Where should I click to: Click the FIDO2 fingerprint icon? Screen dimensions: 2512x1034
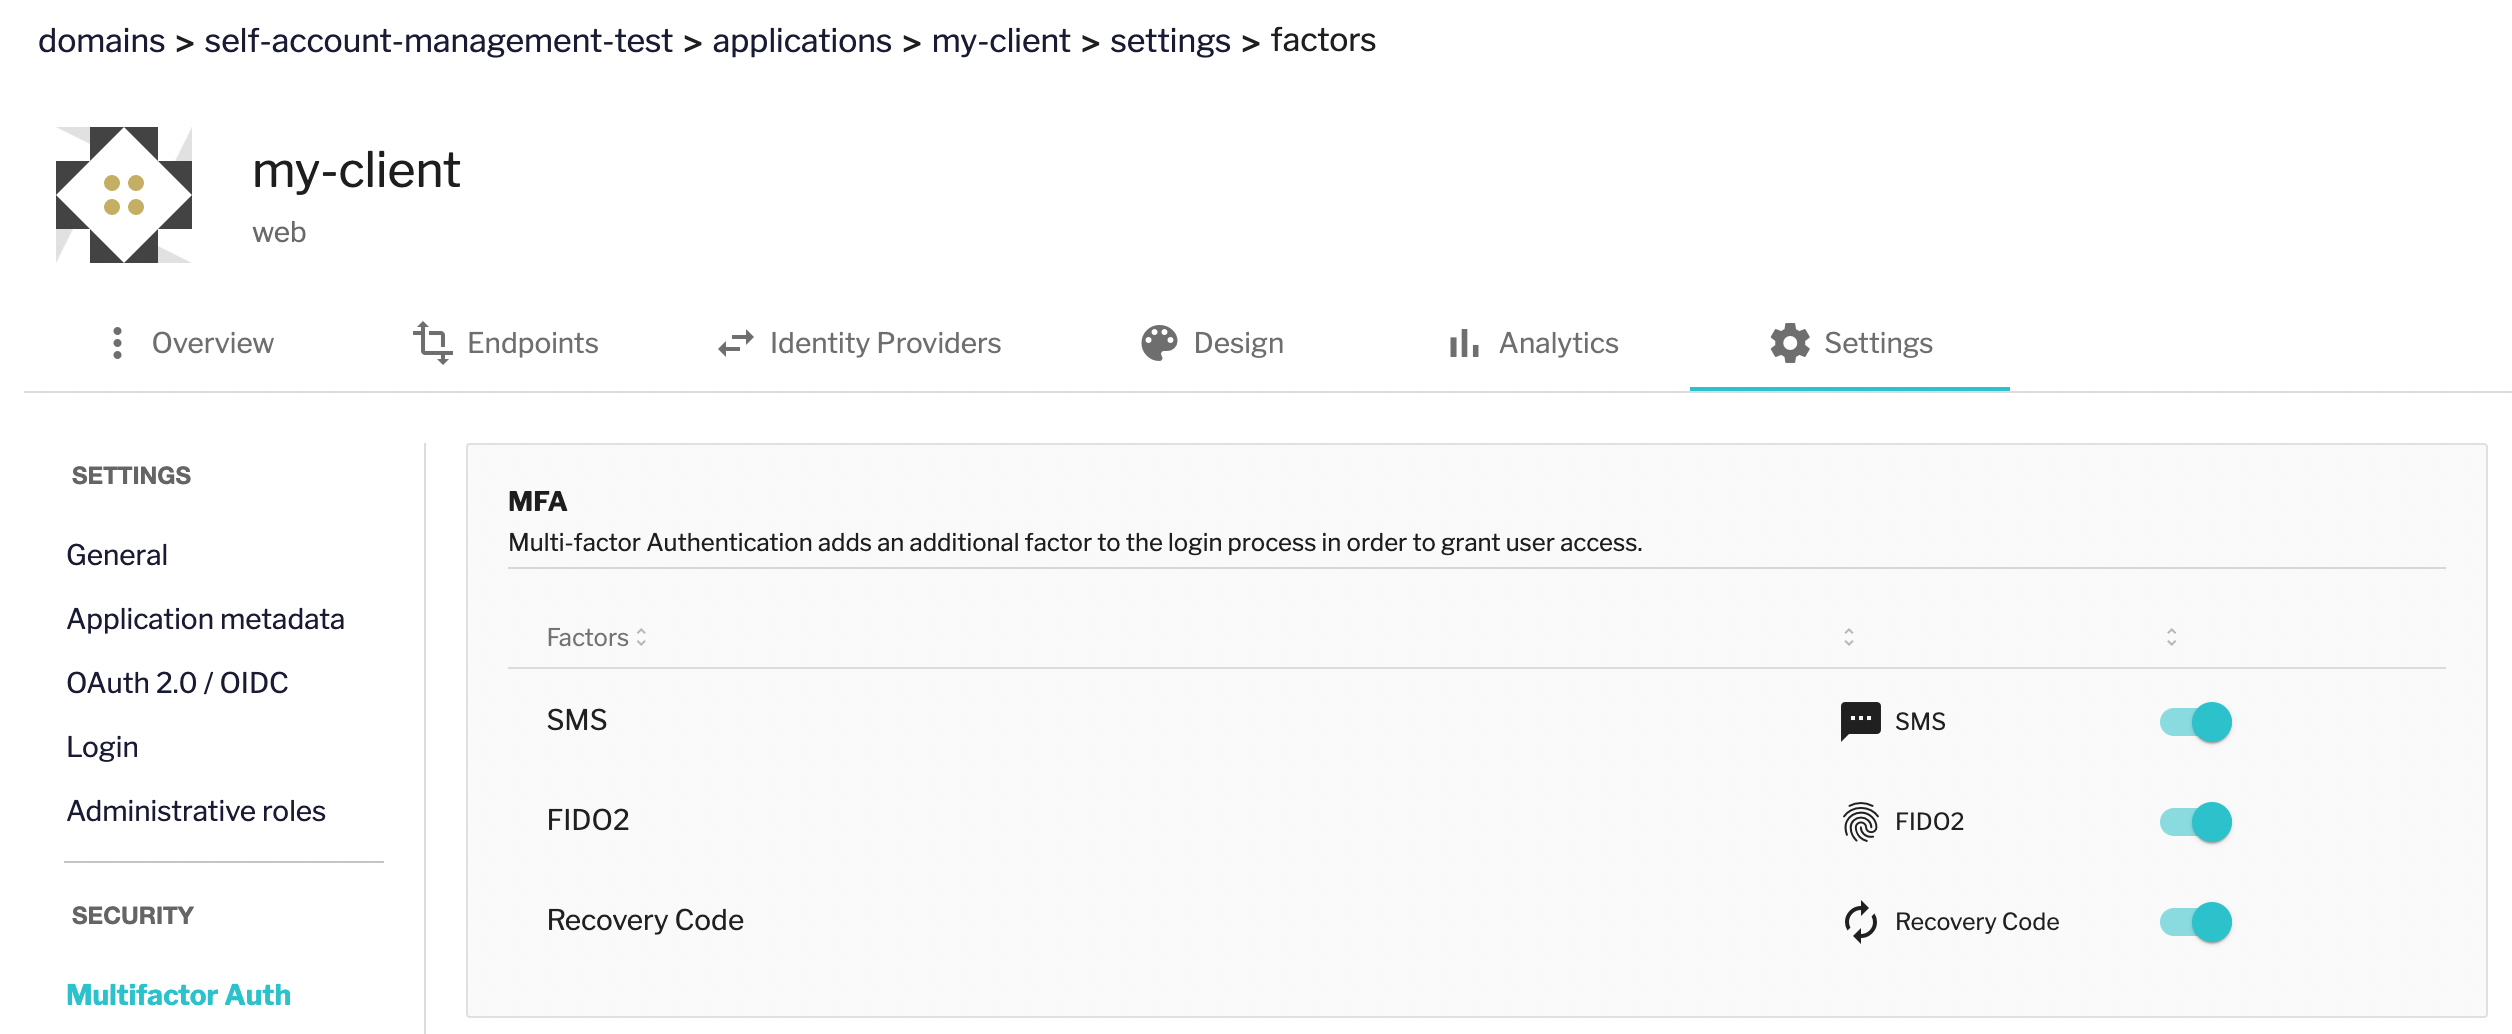point(1860,822)
